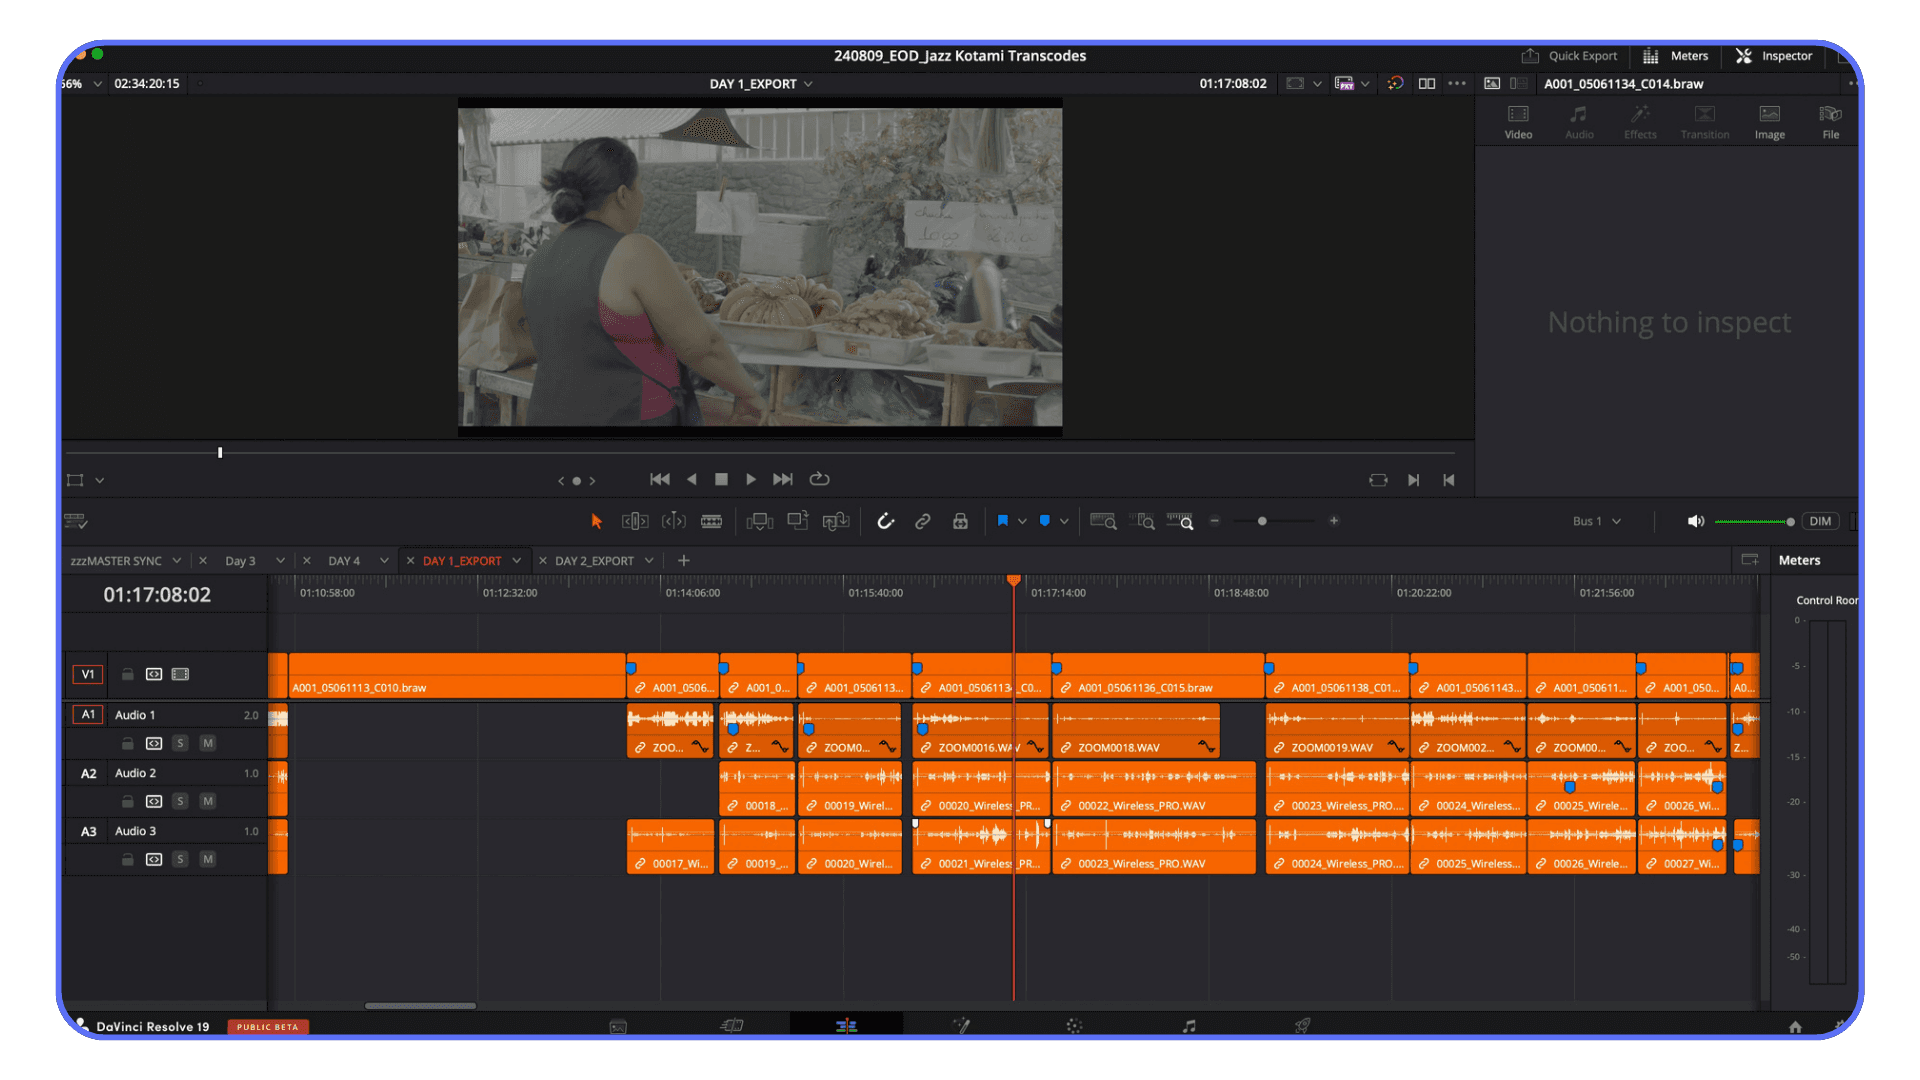Open the Fusion page
The width and height of the screenshot is (1920, 1080).
pyautogui.click(x=961, y=1025)
